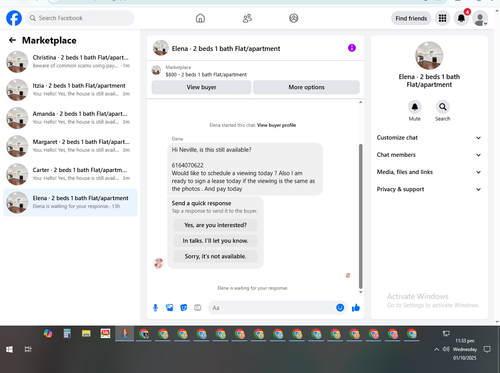Image resolution: width=500 pixels, height=373 pixels.
Task: Open the View buyer profile link
Action: click(x=276, y=125)
